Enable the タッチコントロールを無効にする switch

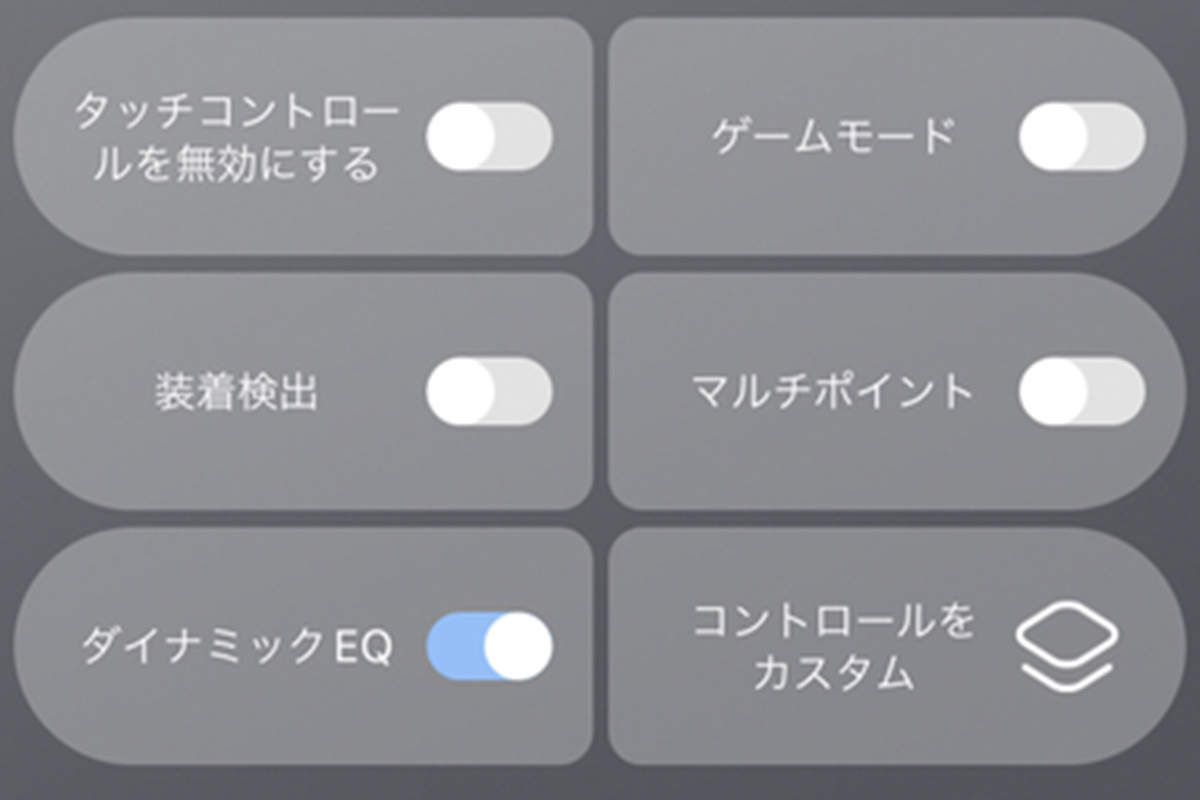click(x=489, y=136)
